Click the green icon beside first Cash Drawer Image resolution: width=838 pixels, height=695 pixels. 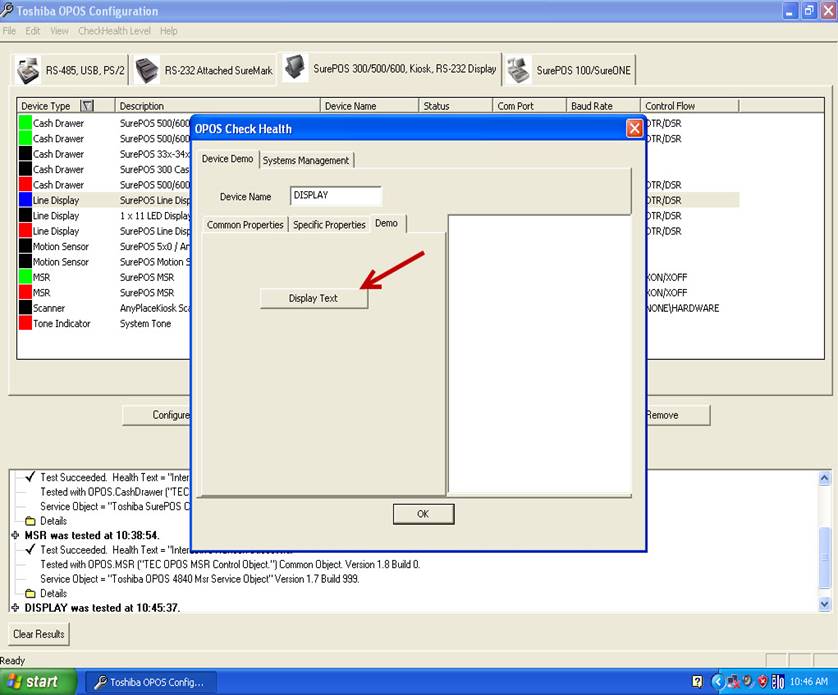click(25, 123)
